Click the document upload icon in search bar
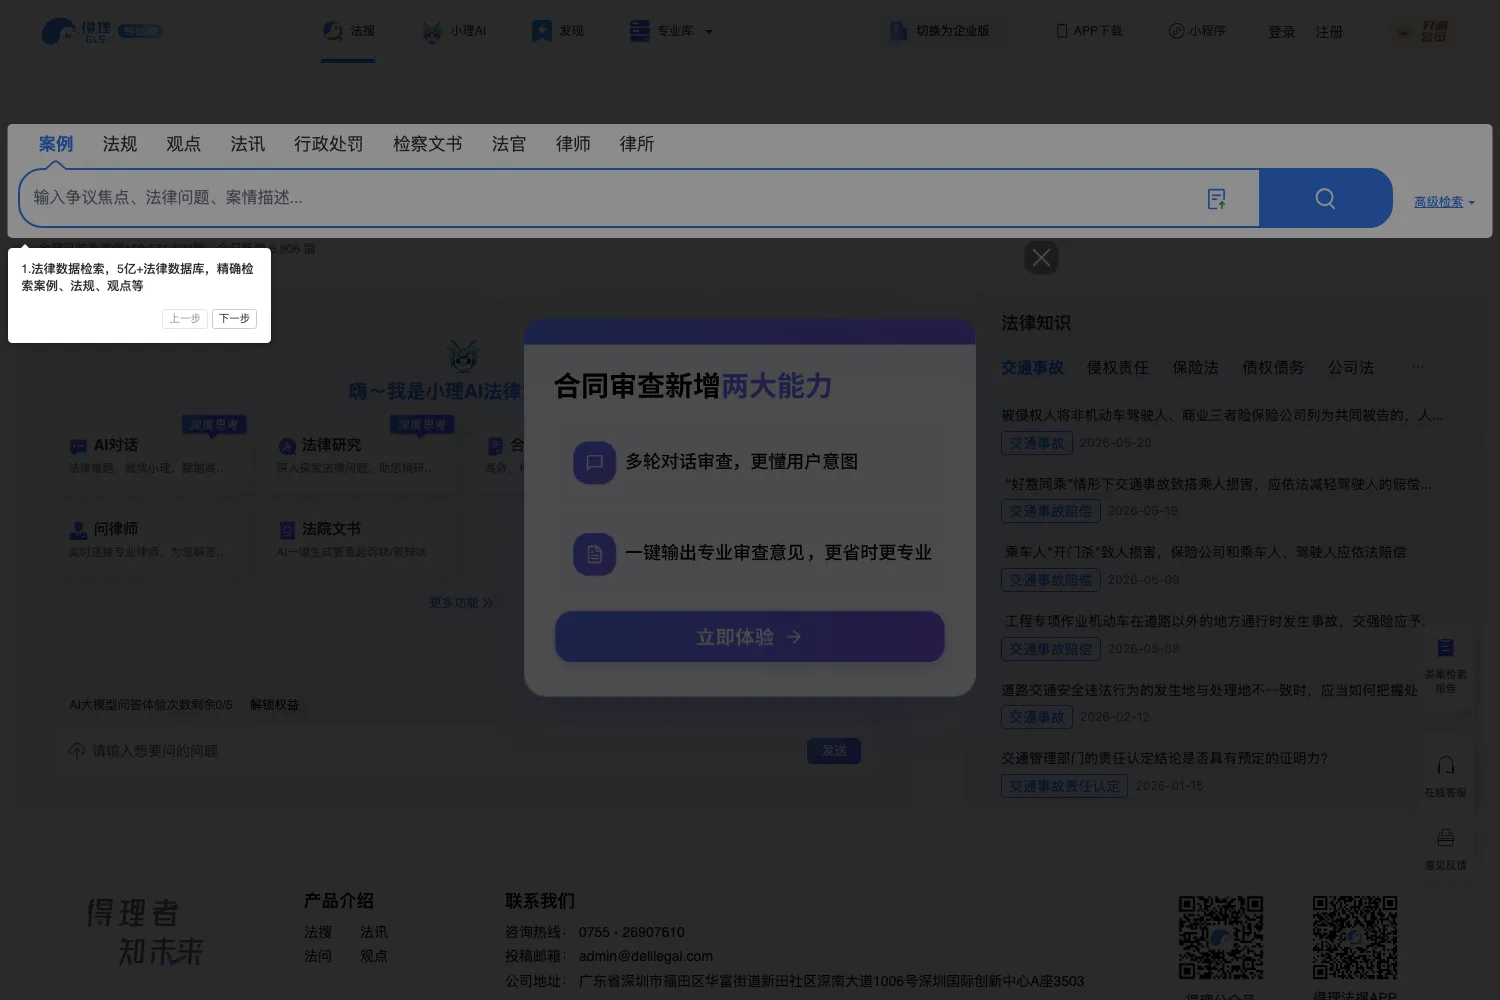 coord(1217,199)
